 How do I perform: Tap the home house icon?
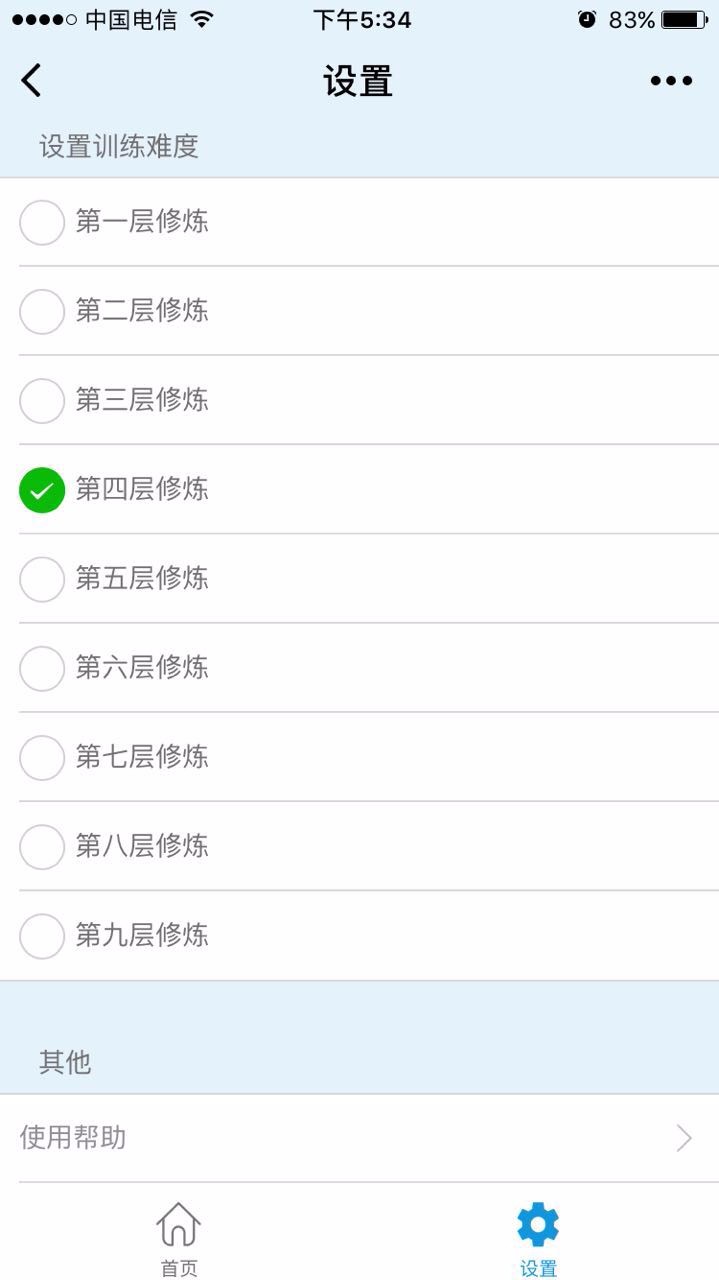179,1224
